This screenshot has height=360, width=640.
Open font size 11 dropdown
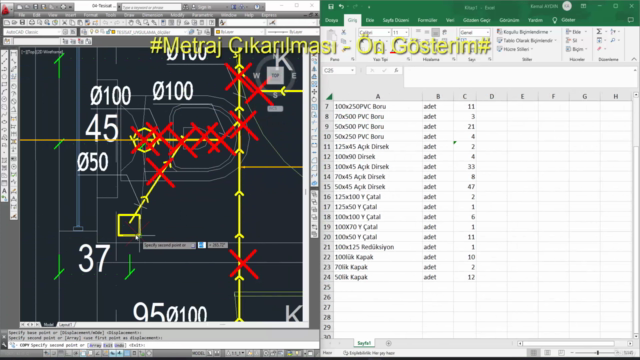click(406, 33)
